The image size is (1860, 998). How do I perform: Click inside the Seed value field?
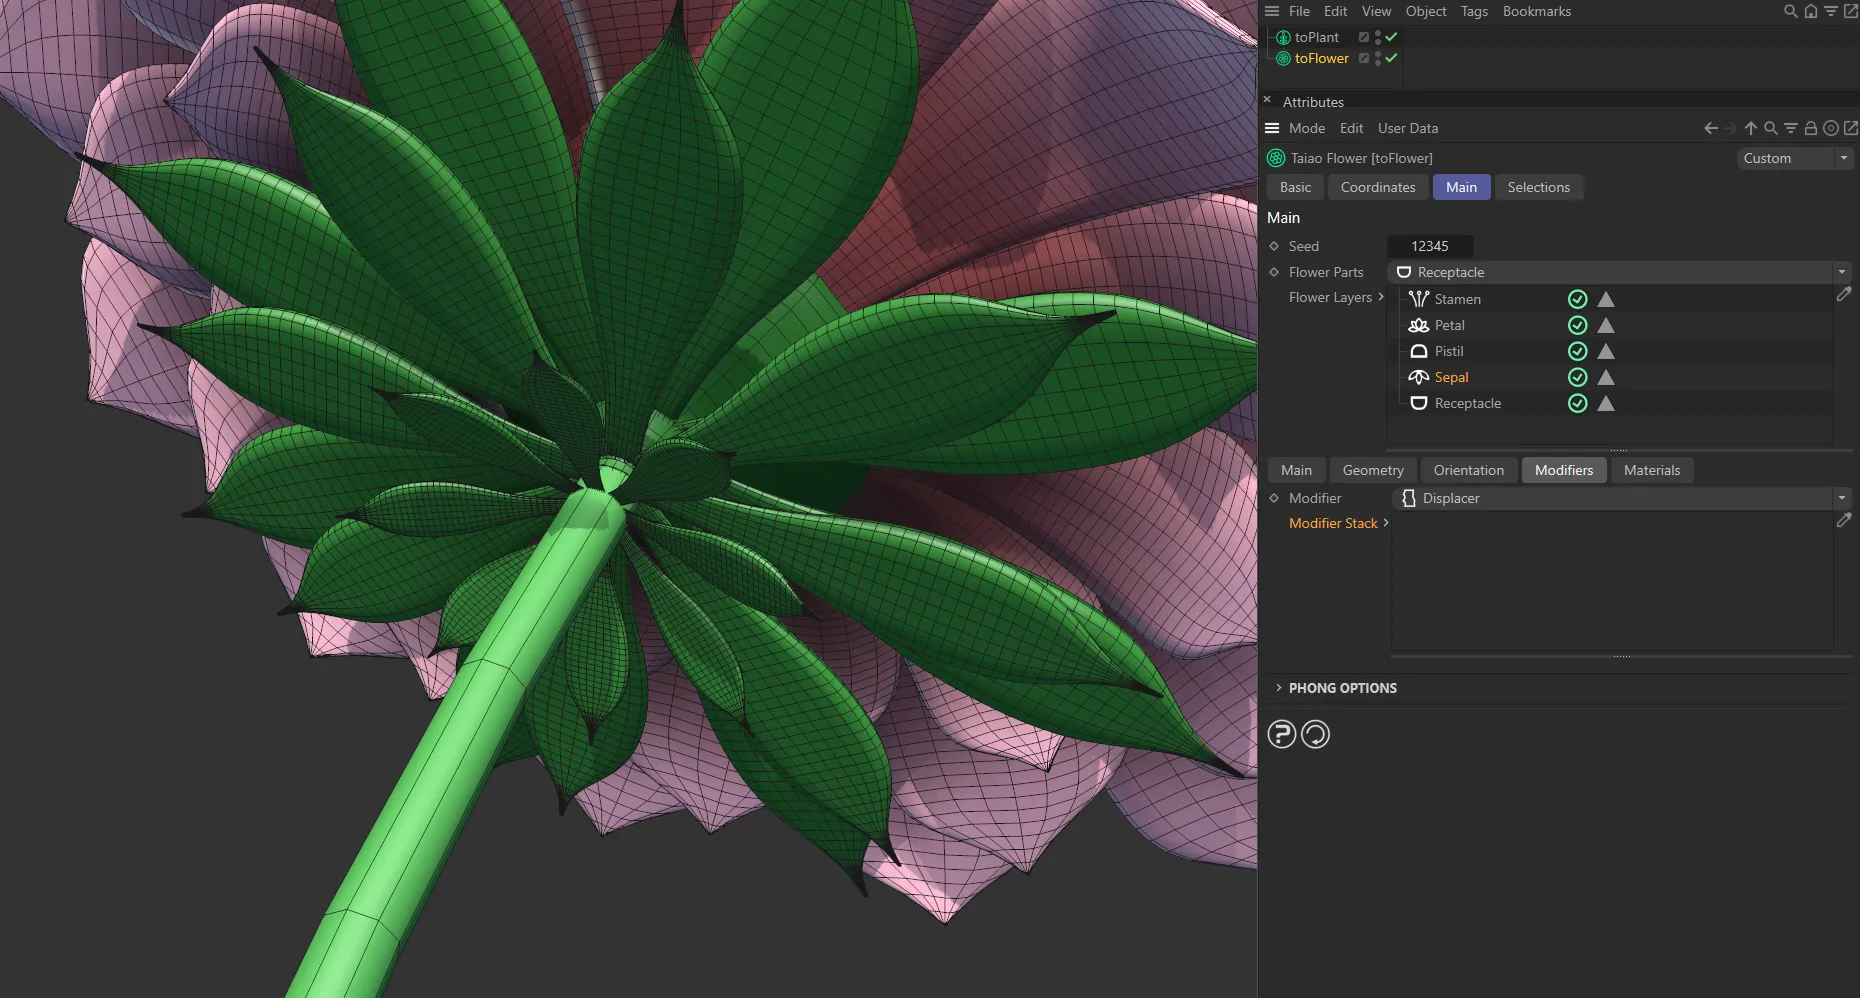(x=1430, y=245)
